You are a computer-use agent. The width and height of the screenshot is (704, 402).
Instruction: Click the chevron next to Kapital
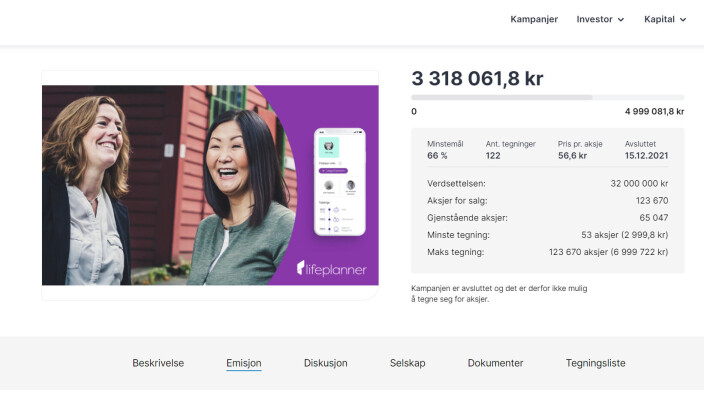click(683, 20)
